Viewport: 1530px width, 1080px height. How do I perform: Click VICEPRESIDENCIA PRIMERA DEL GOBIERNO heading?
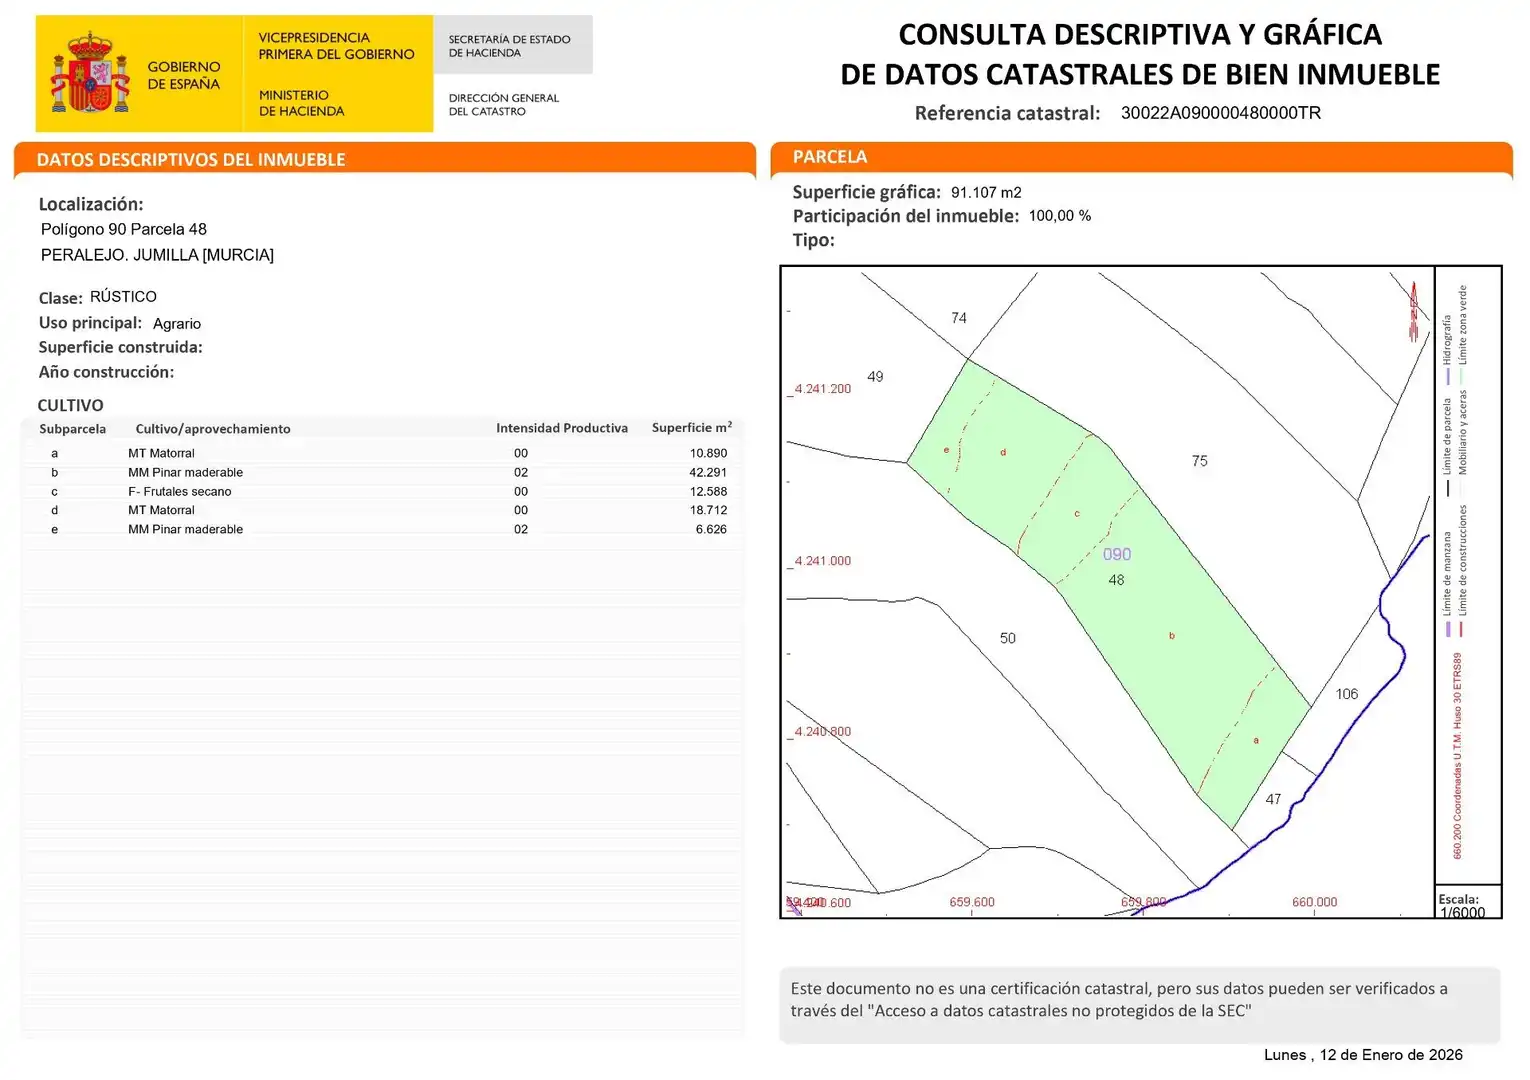[x=336, y=46]
